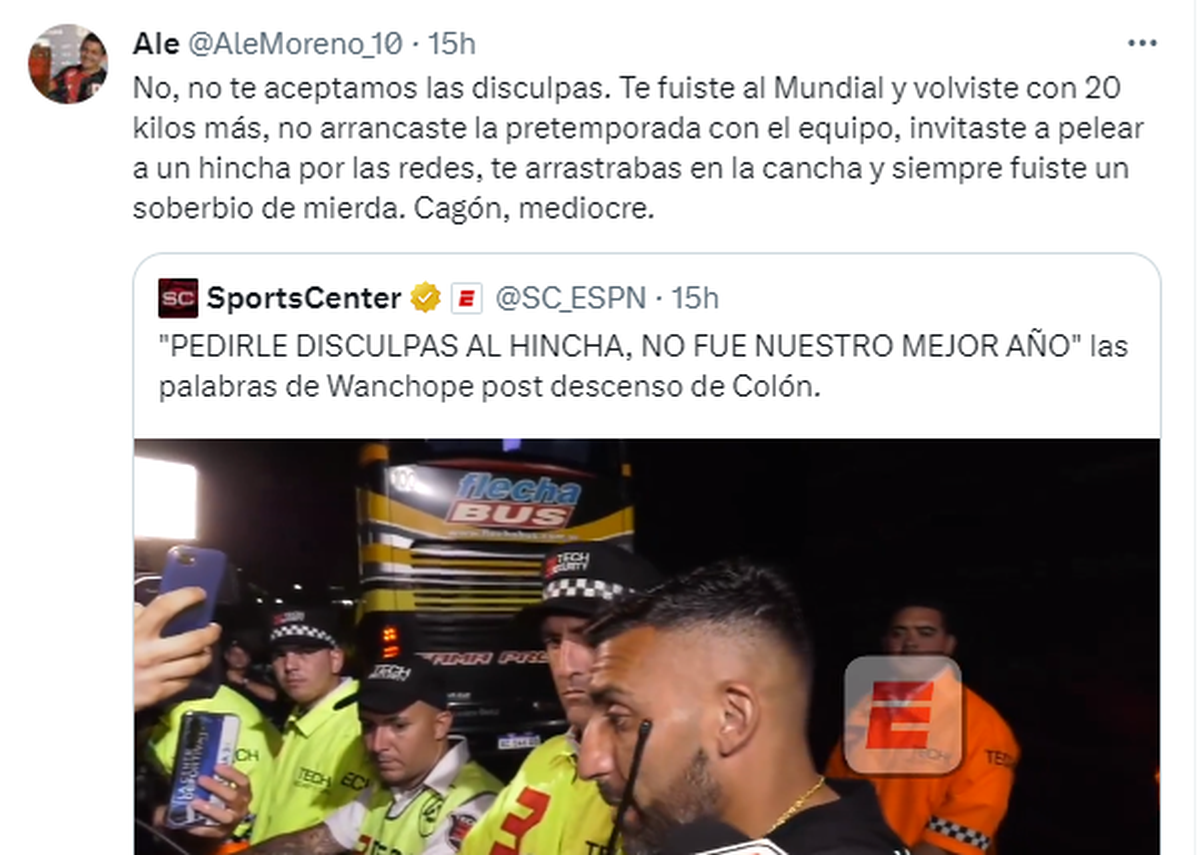This screenshot has height=855, width=1200.
Task: Open the three-dot more options menu
Action: click(1142, 43)
